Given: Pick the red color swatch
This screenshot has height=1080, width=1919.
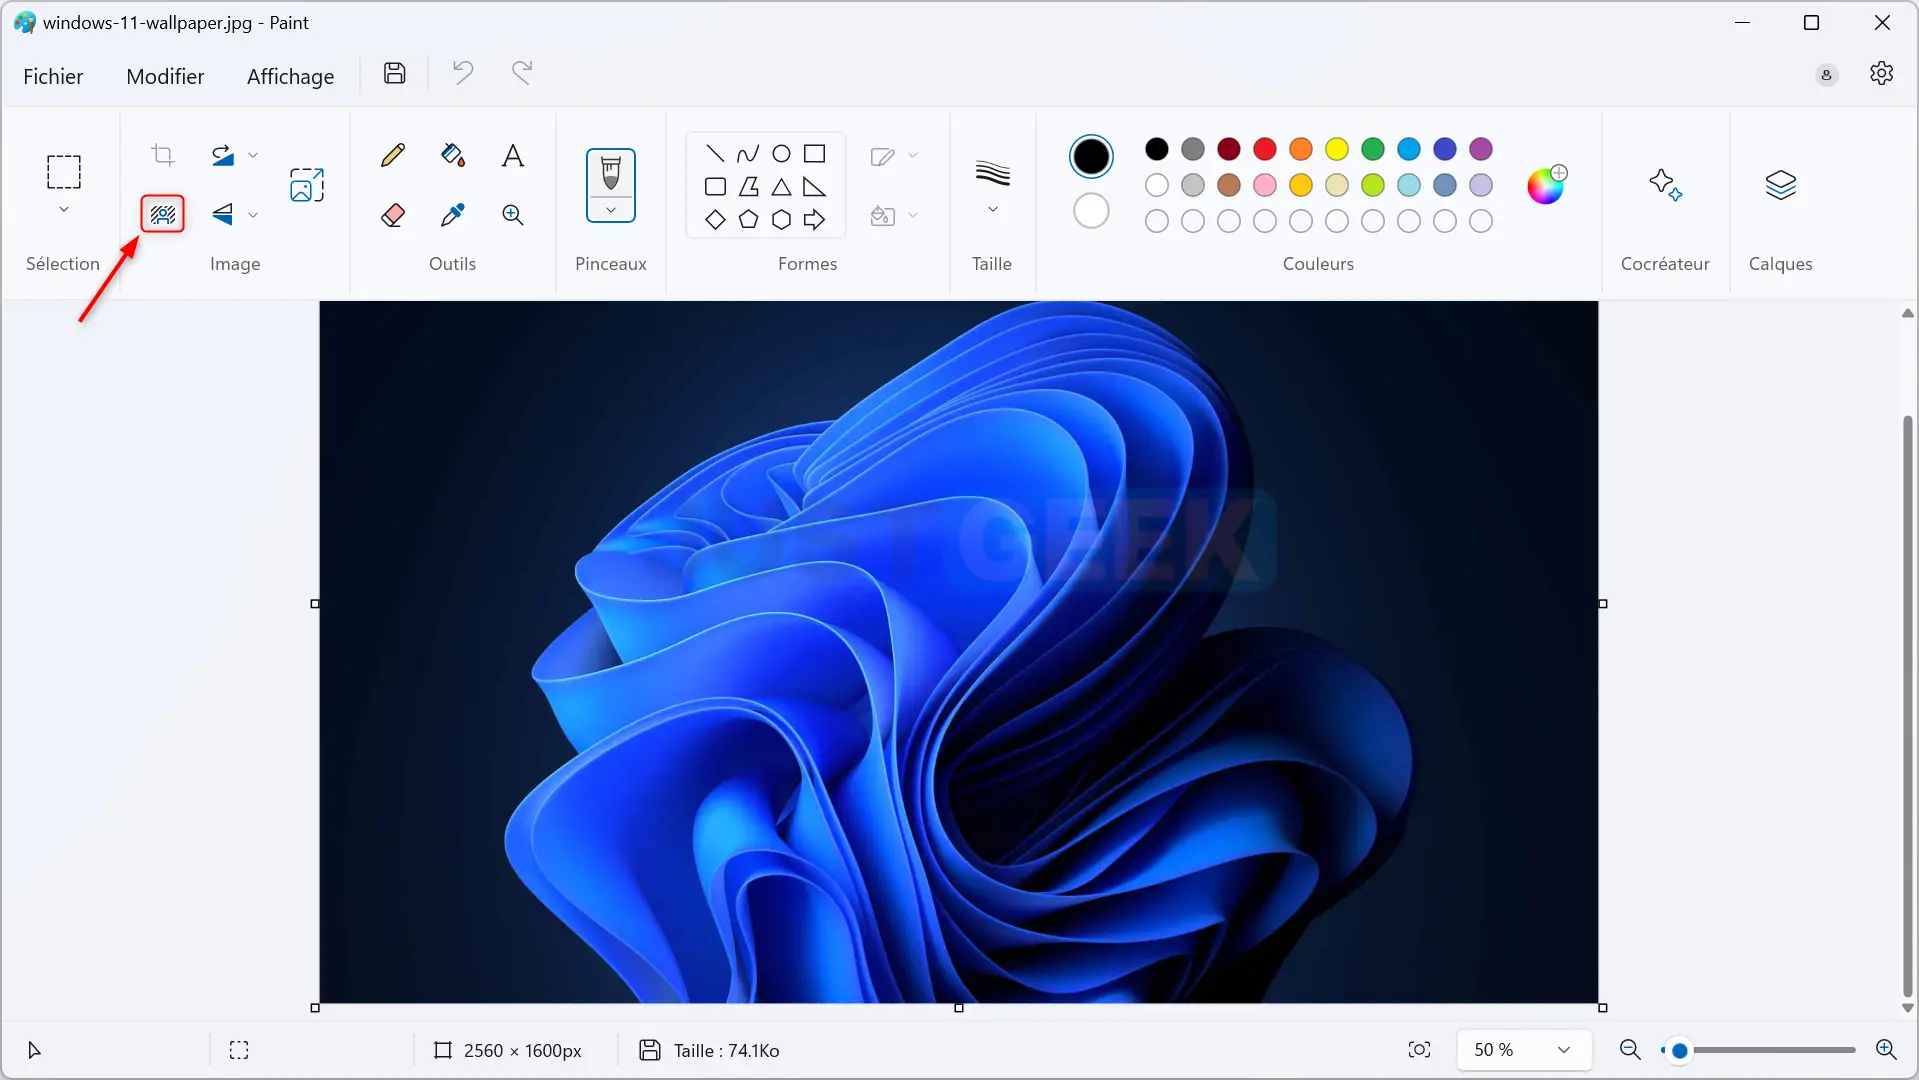Looking at the screenshot, I should point(1265,149).
